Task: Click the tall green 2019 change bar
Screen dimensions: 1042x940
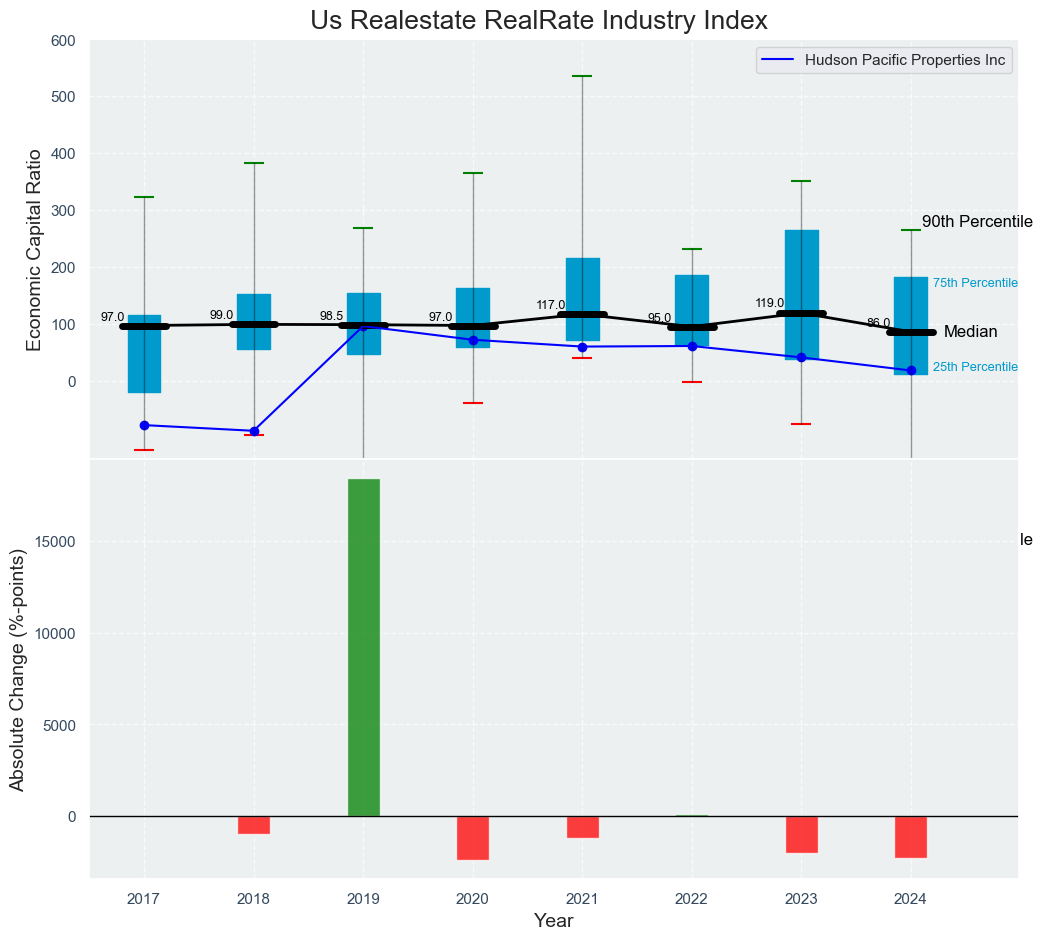Action: pos(363,647)
